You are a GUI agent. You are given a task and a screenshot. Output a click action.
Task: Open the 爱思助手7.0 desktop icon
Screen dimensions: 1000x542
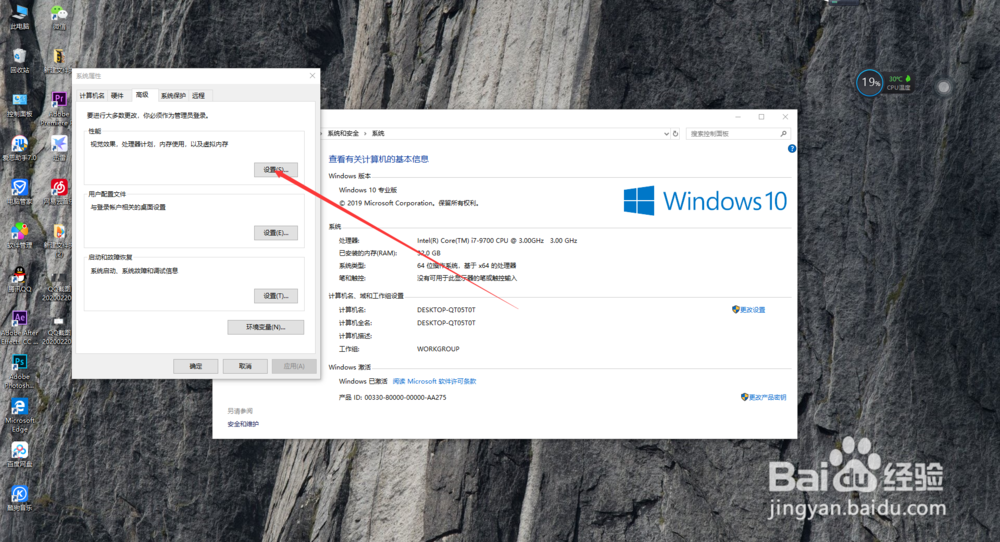point(20,147)
